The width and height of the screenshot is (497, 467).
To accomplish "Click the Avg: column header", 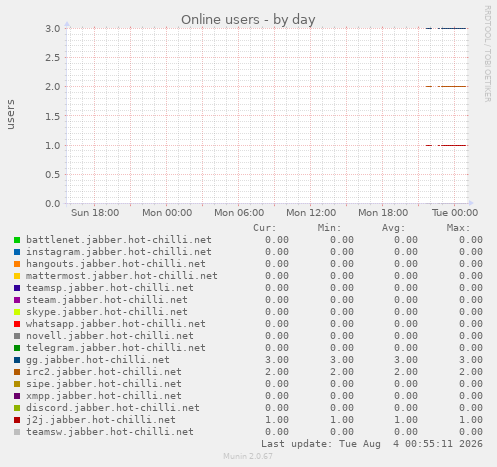I will (x=393, y=228).
